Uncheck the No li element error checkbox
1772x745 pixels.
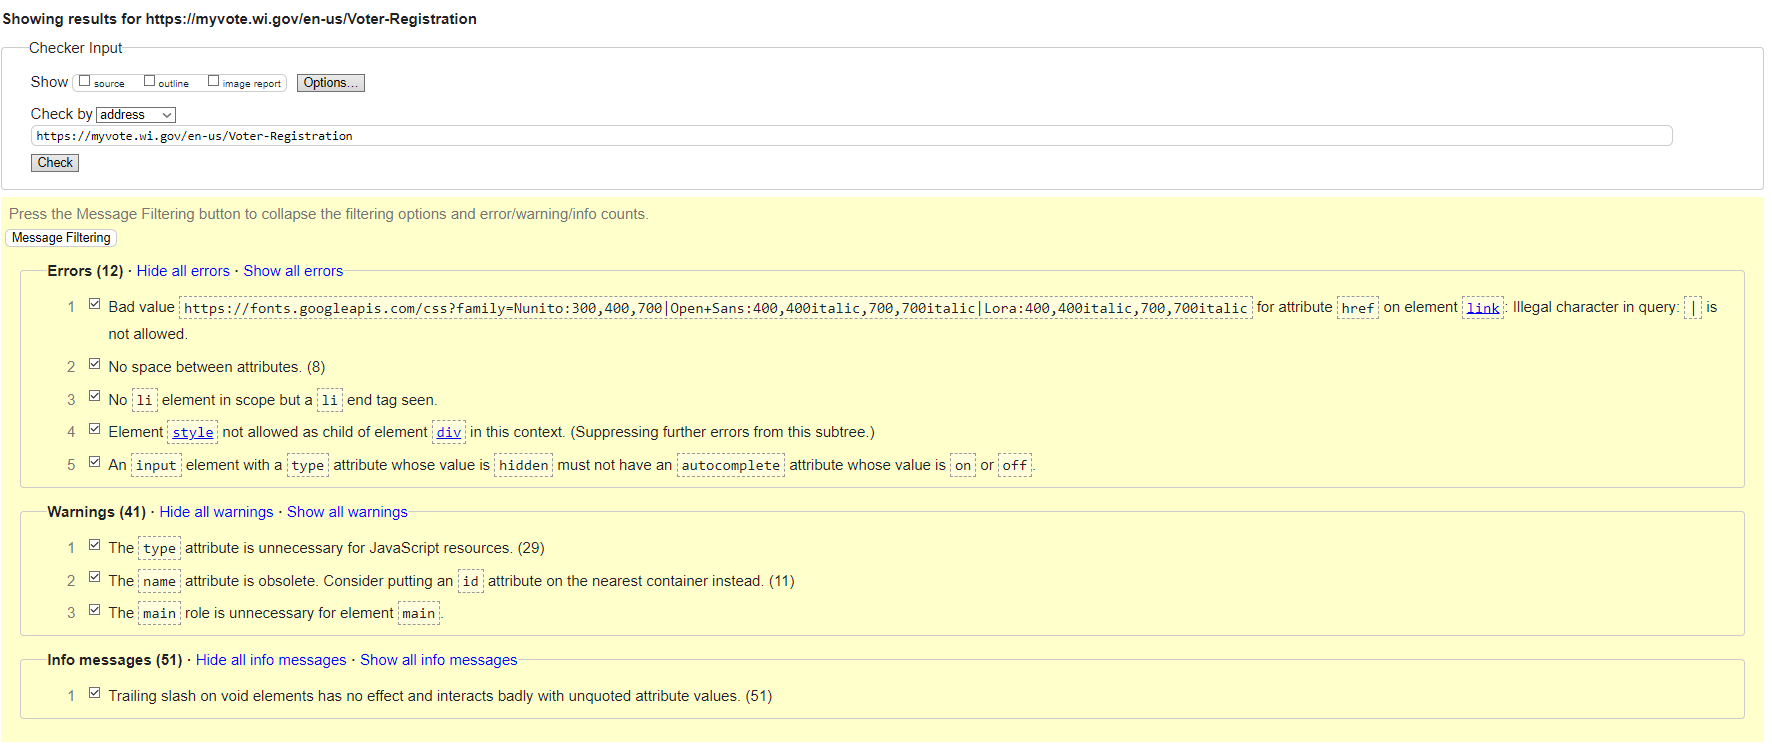tap(95, 396)
